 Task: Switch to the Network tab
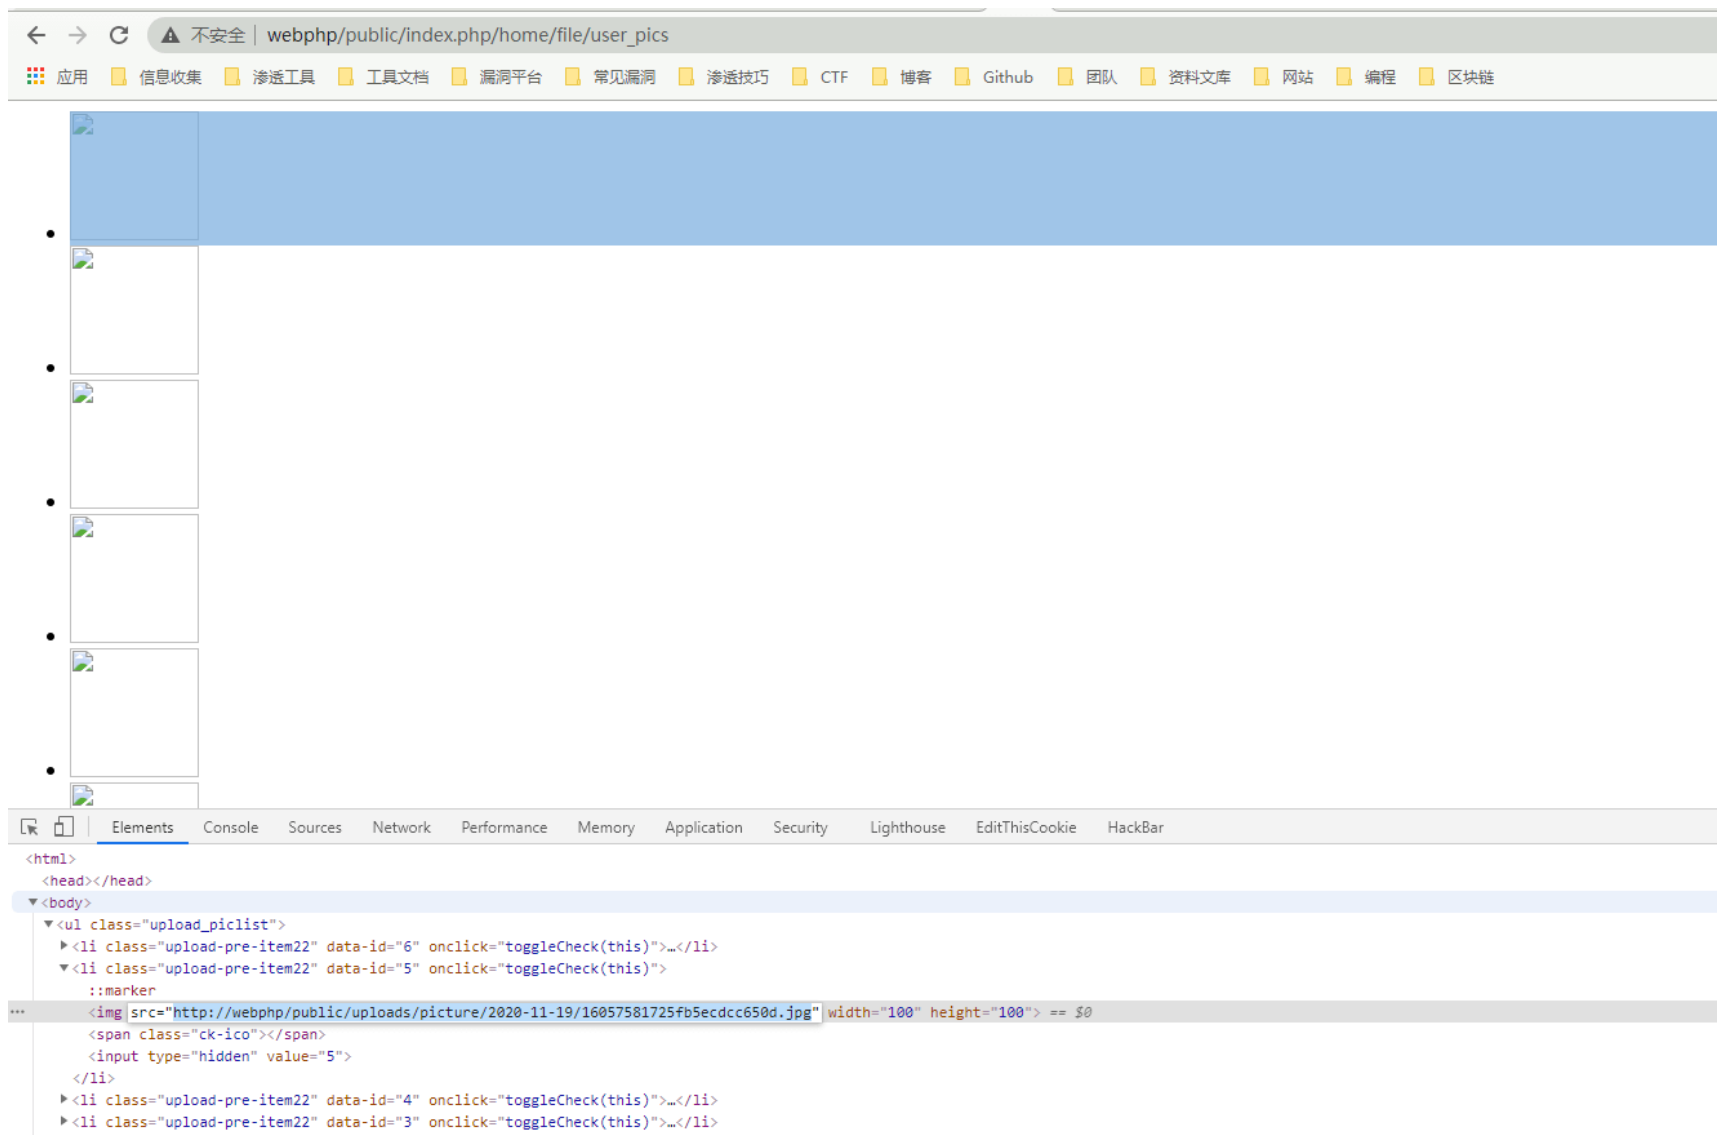401,827
